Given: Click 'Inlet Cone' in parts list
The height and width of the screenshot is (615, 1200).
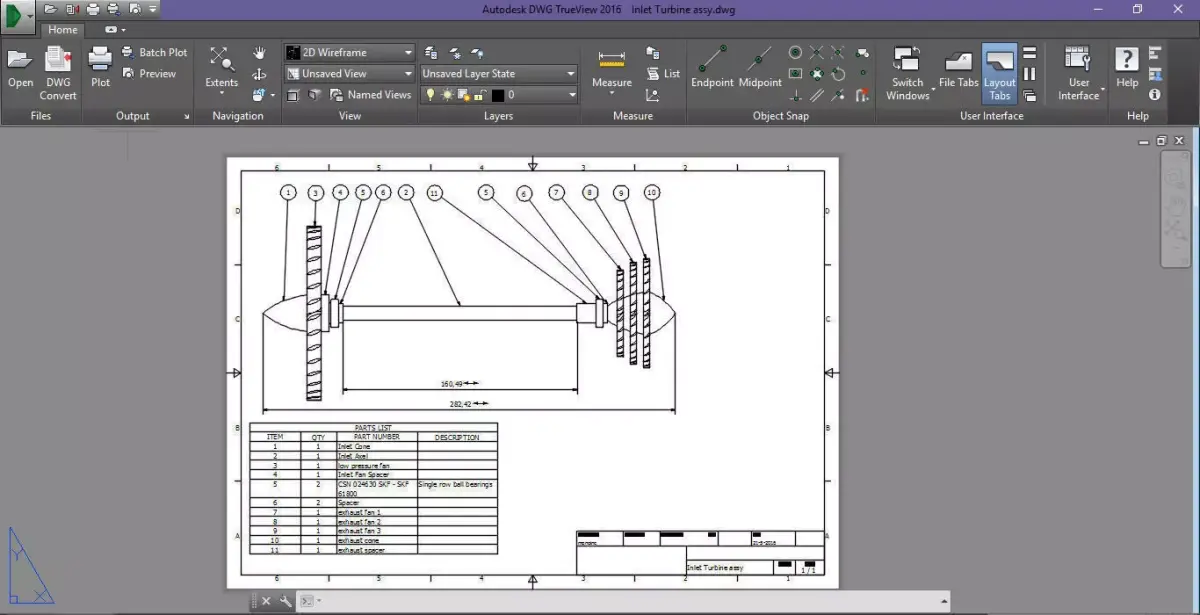Looking at the screenshot, I should 353,447.
